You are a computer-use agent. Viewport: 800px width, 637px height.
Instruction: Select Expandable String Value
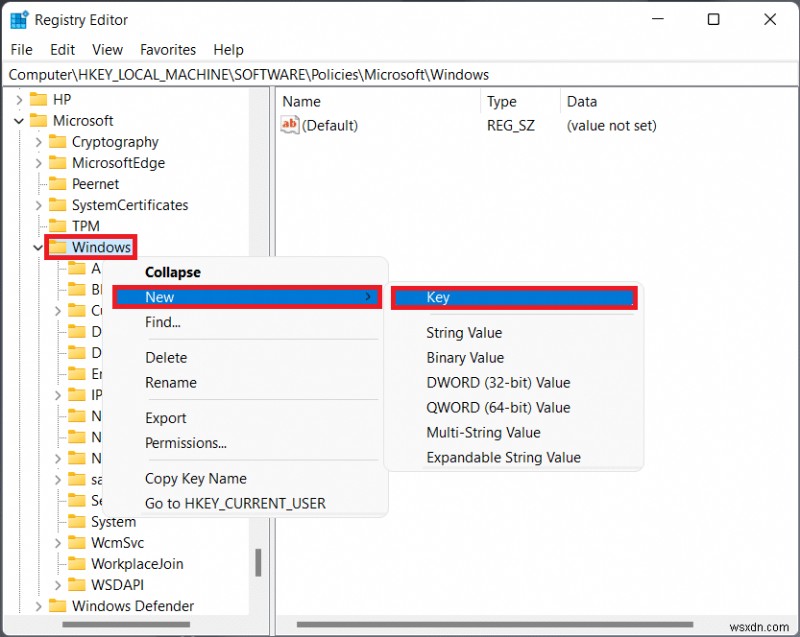tap(514, 457)
